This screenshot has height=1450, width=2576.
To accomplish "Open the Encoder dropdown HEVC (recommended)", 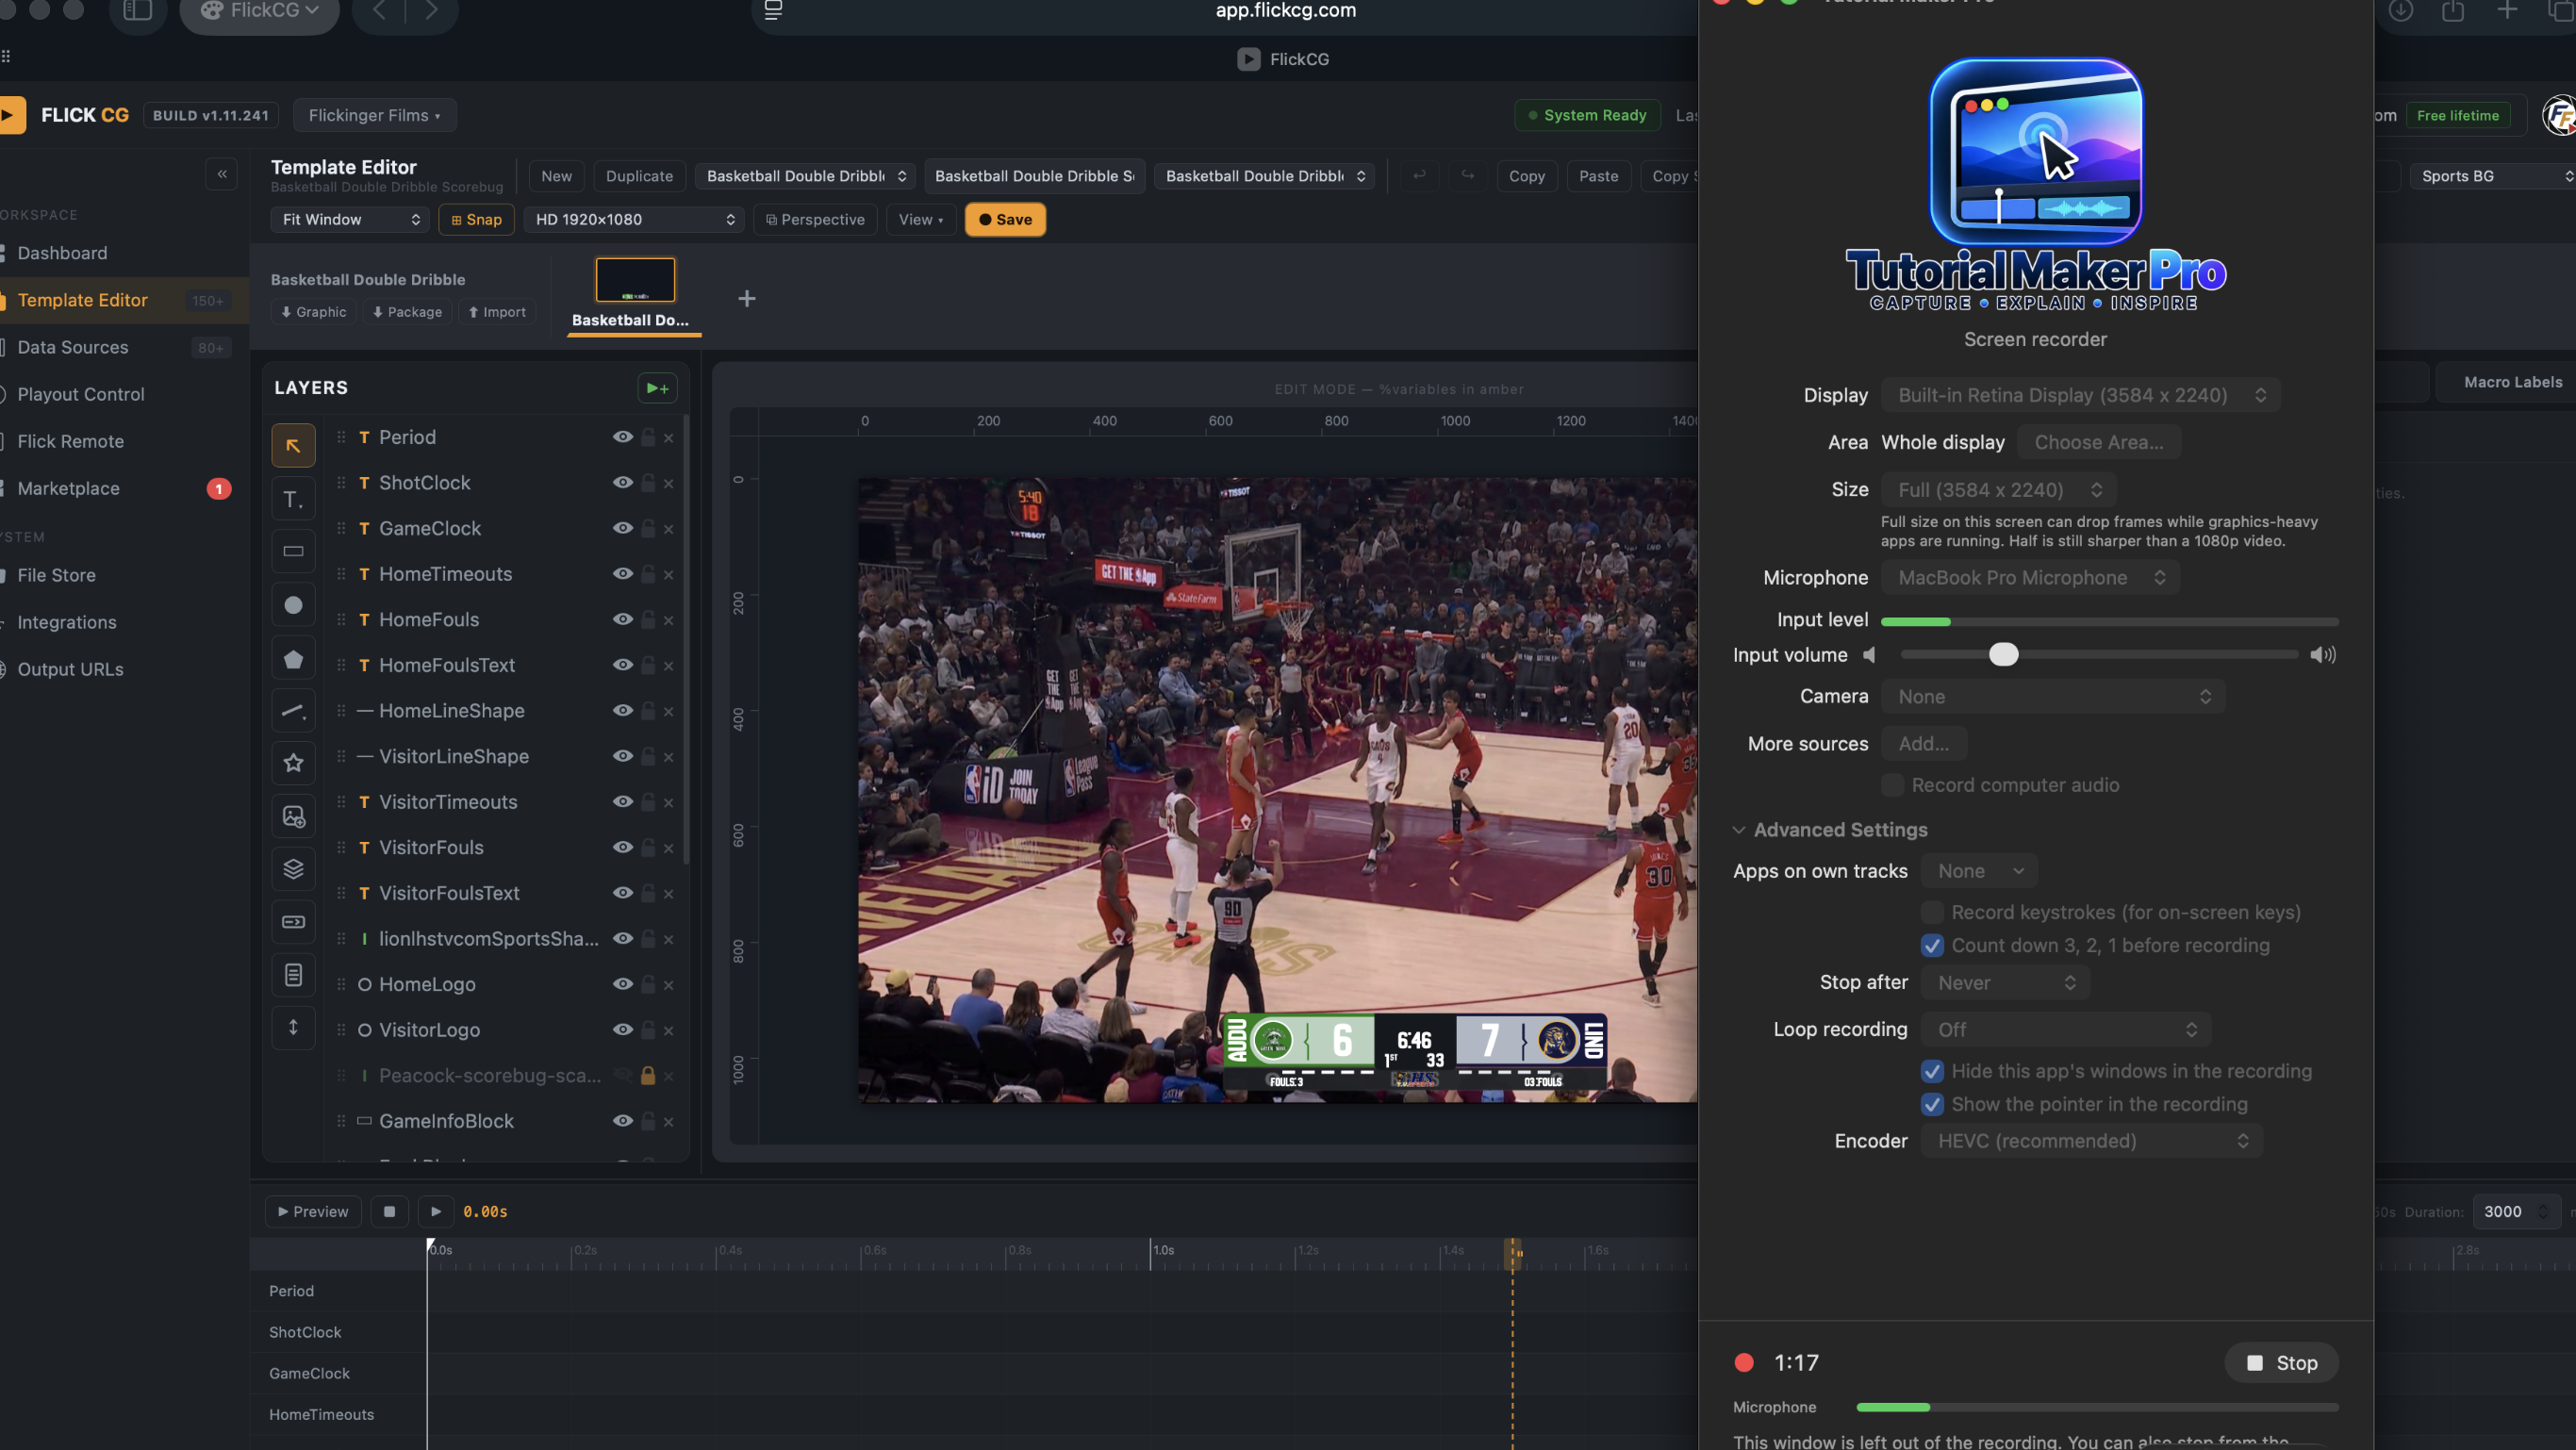I will (x=2091, y=1141).
